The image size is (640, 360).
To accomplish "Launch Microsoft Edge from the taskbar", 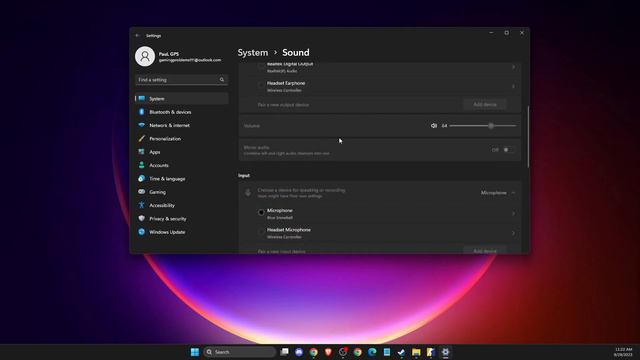I will pyautogui.click(x=372, y=352).
